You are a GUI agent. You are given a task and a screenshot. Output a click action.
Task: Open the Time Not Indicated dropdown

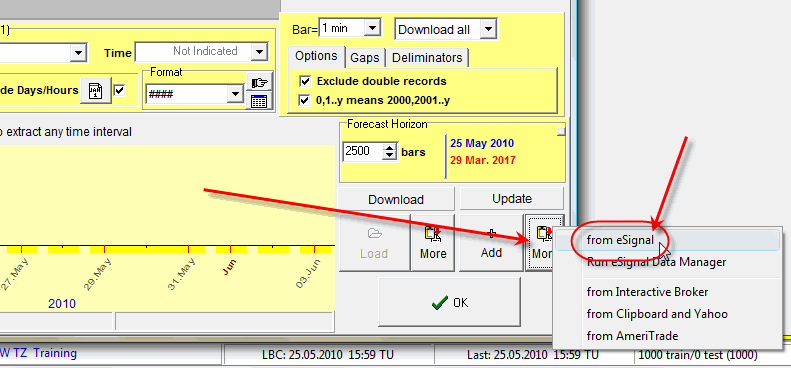click(259, 51)
